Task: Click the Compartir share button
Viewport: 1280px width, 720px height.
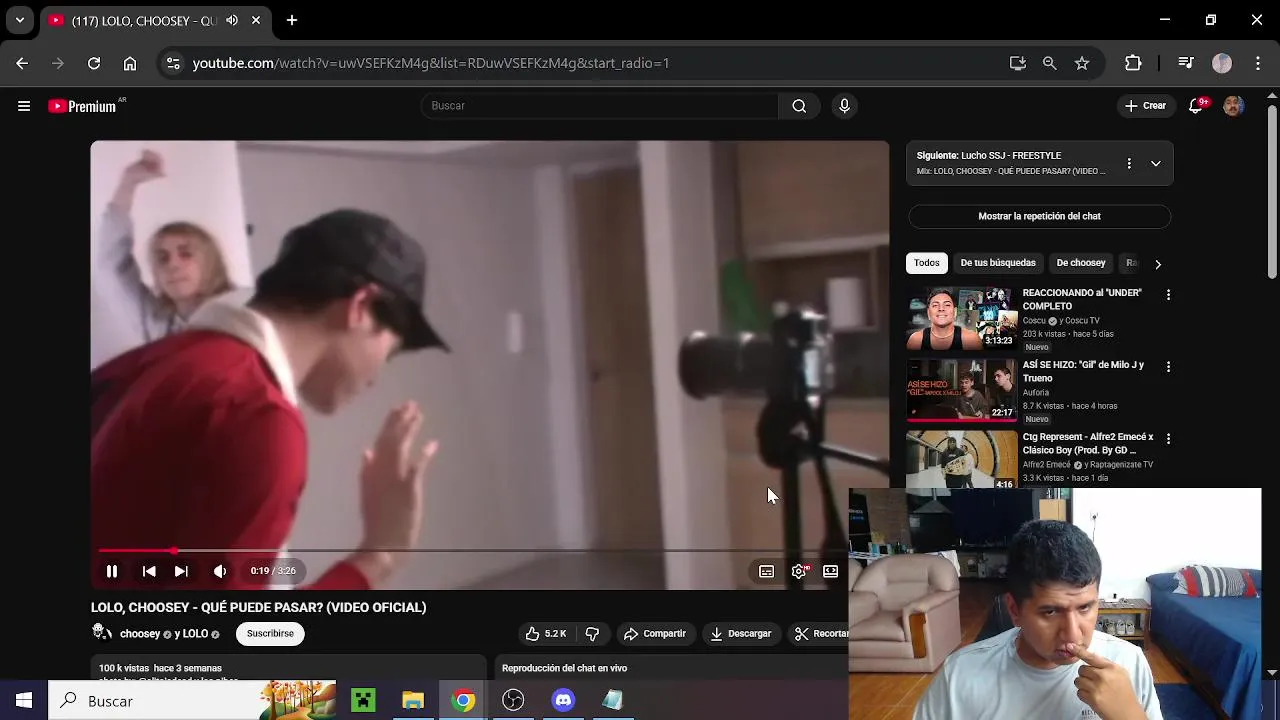Action: coord(655,634)
